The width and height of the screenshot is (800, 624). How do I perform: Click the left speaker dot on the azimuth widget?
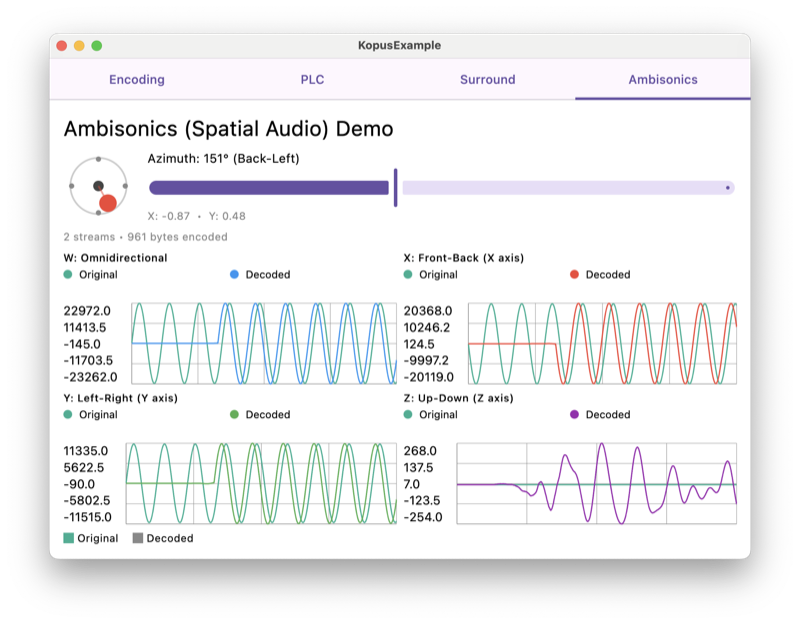click(71, 186)
